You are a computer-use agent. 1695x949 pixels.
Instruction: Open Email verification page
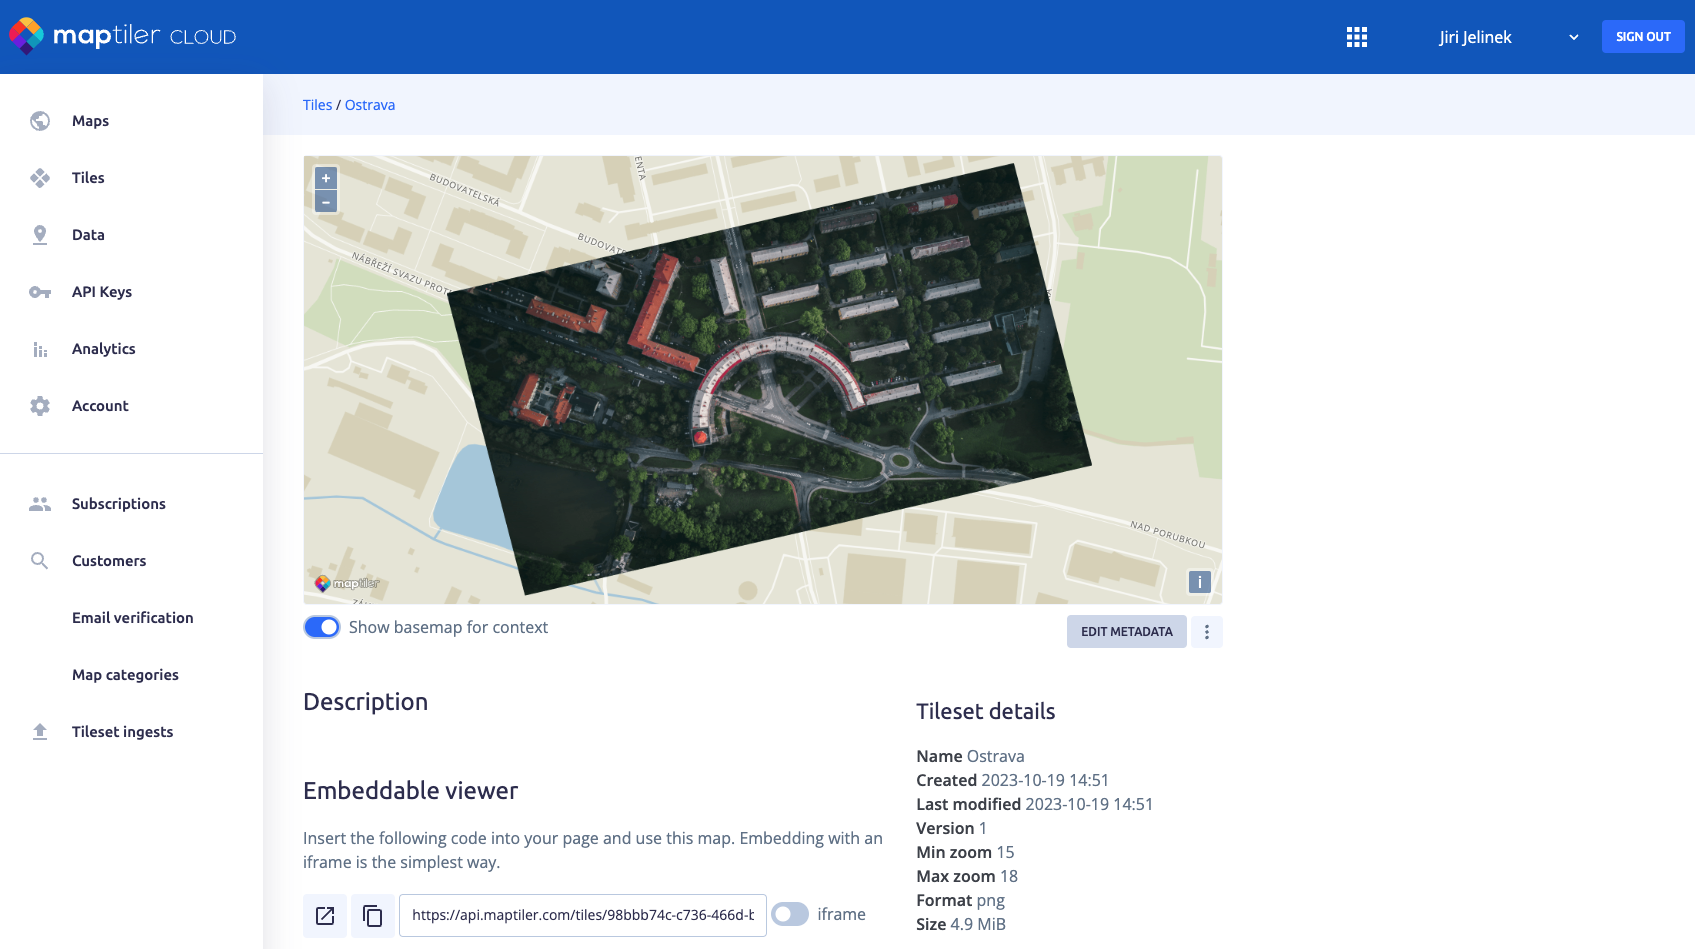click(x=133, y=618)
